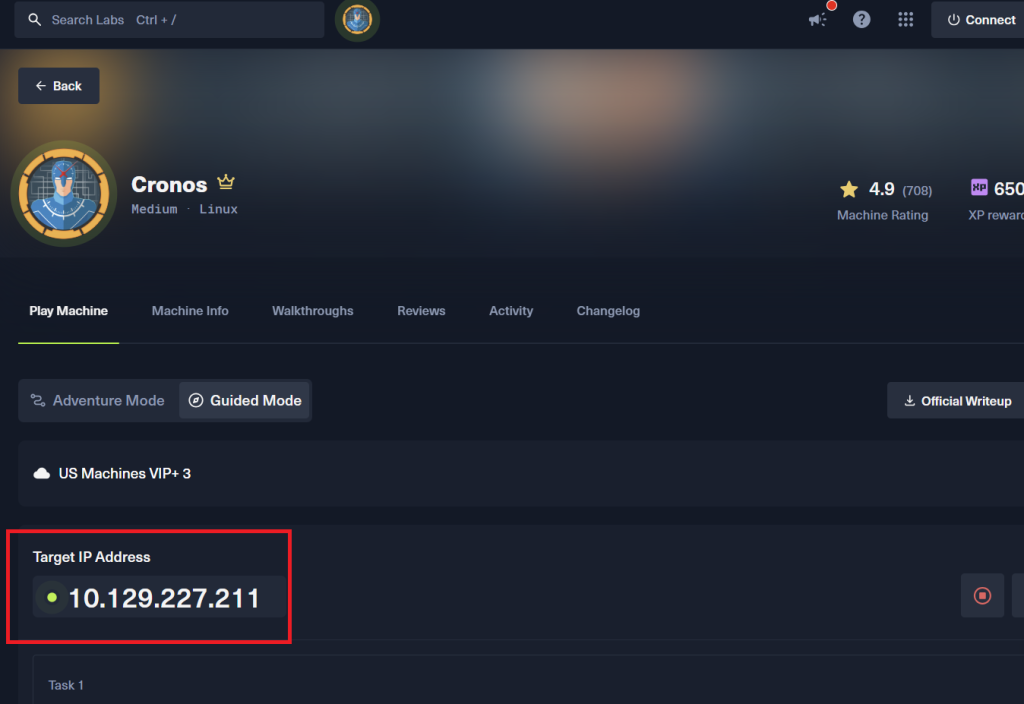Click the gold star rating icon
Screen dimensions: 1024x704
848,189
